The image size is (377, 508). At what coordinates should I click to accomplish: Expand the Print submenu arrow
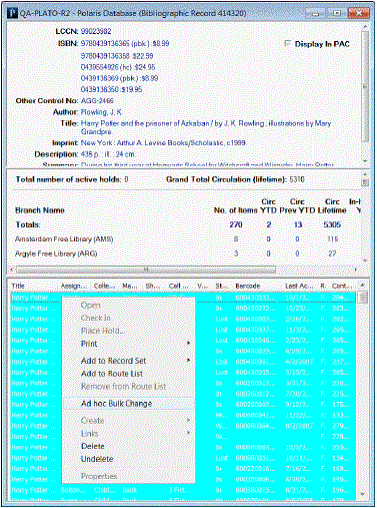coord(189,343)
